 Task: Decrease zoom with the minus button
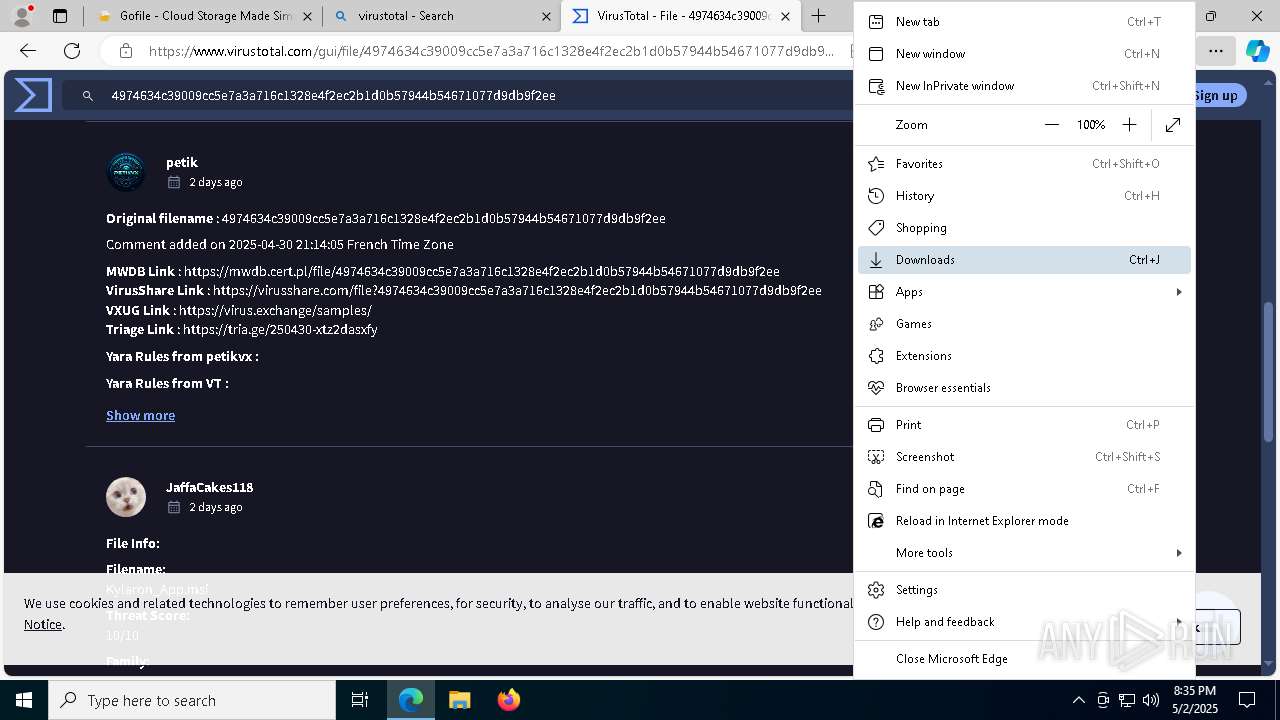[1051, 125]
